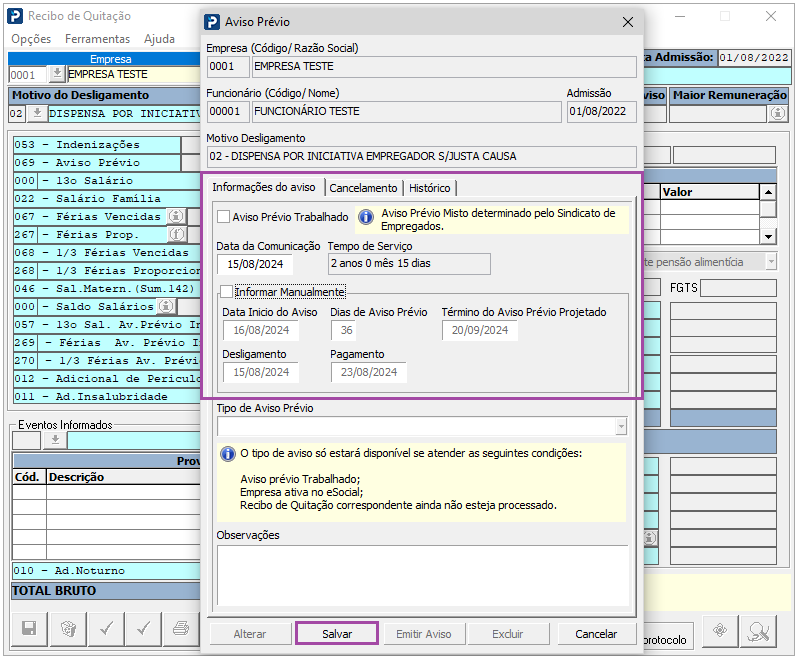Click the down arrow of Valor list scrollbar

(768, 236)
